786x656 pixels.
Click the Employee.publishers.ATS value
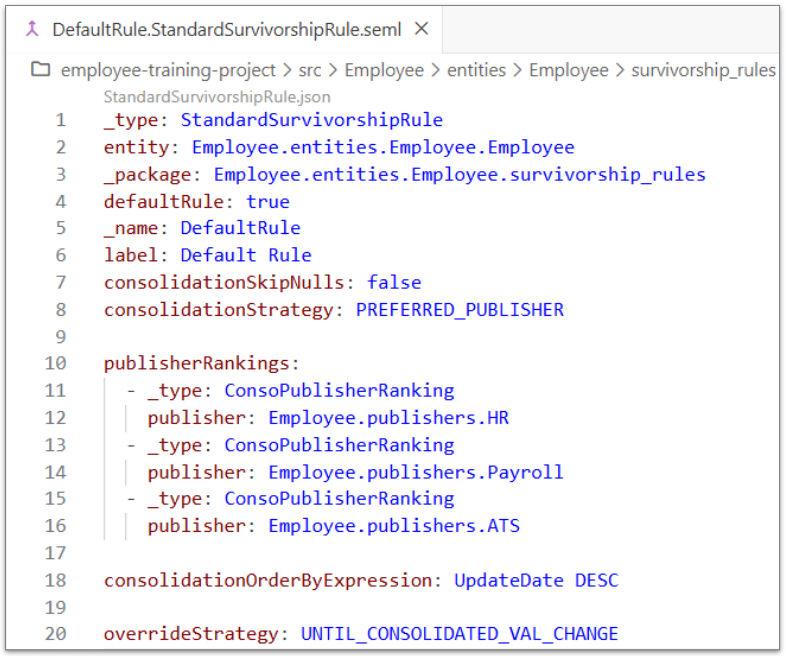394,525
